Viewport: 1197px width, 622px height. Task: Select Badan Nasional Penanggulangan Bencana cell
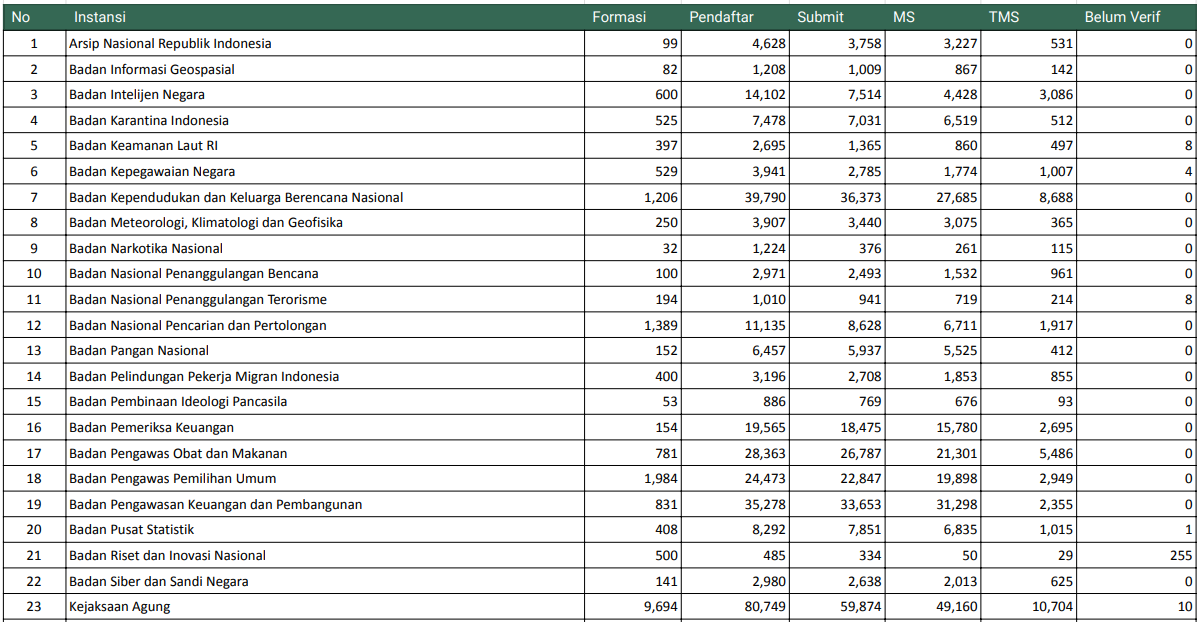coord(325,274)
